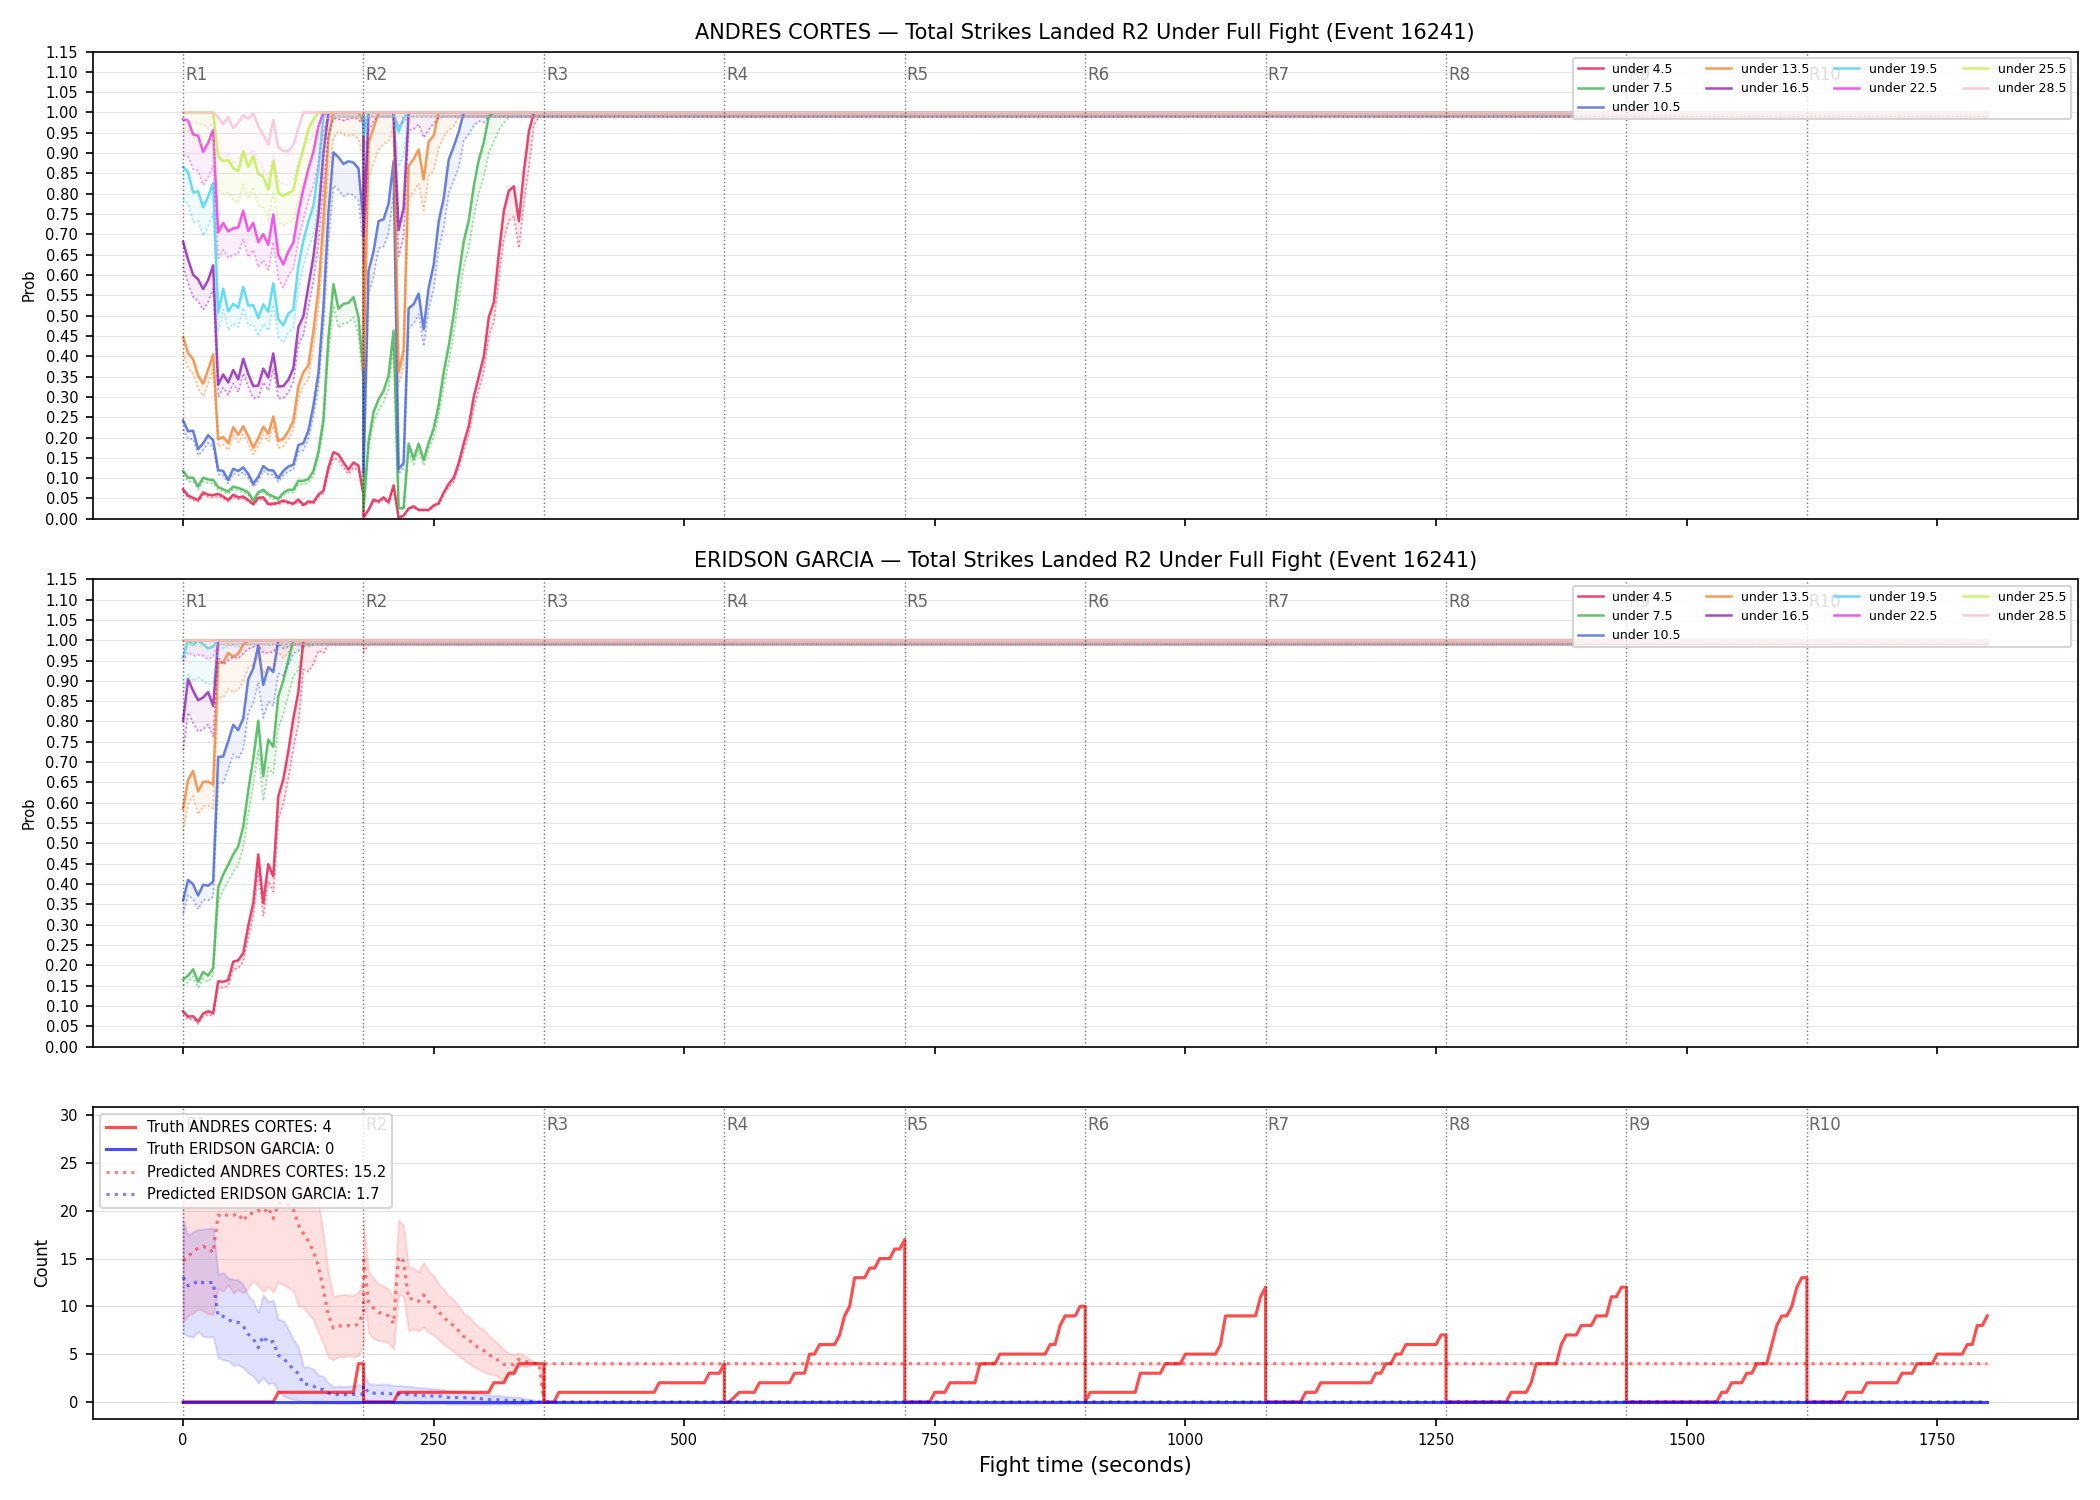Click 'under 10.5' legend entry in middle chart
2100x1500 pixels.
1629,635
